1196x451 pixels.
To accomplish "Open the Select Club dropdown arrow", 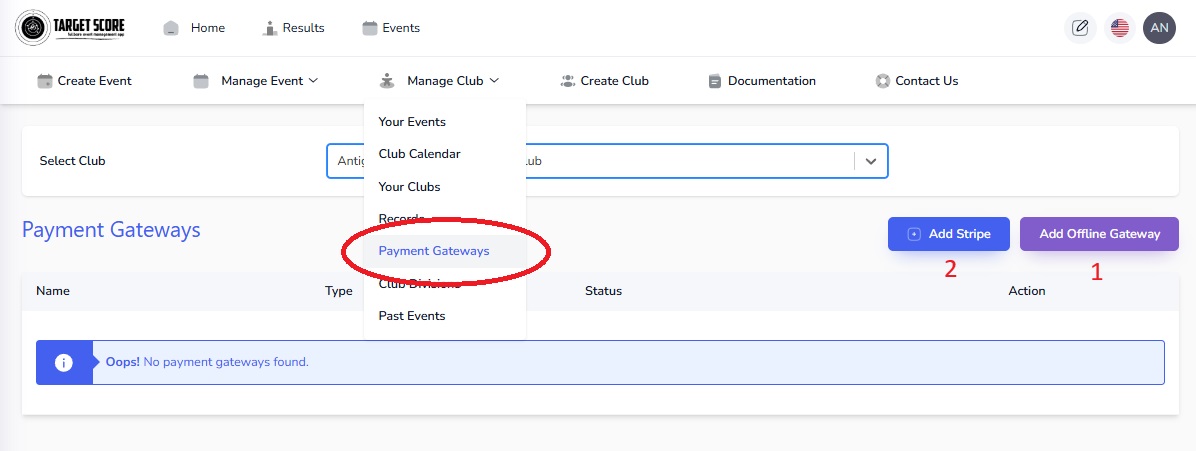I will click(x=871, y=162).
